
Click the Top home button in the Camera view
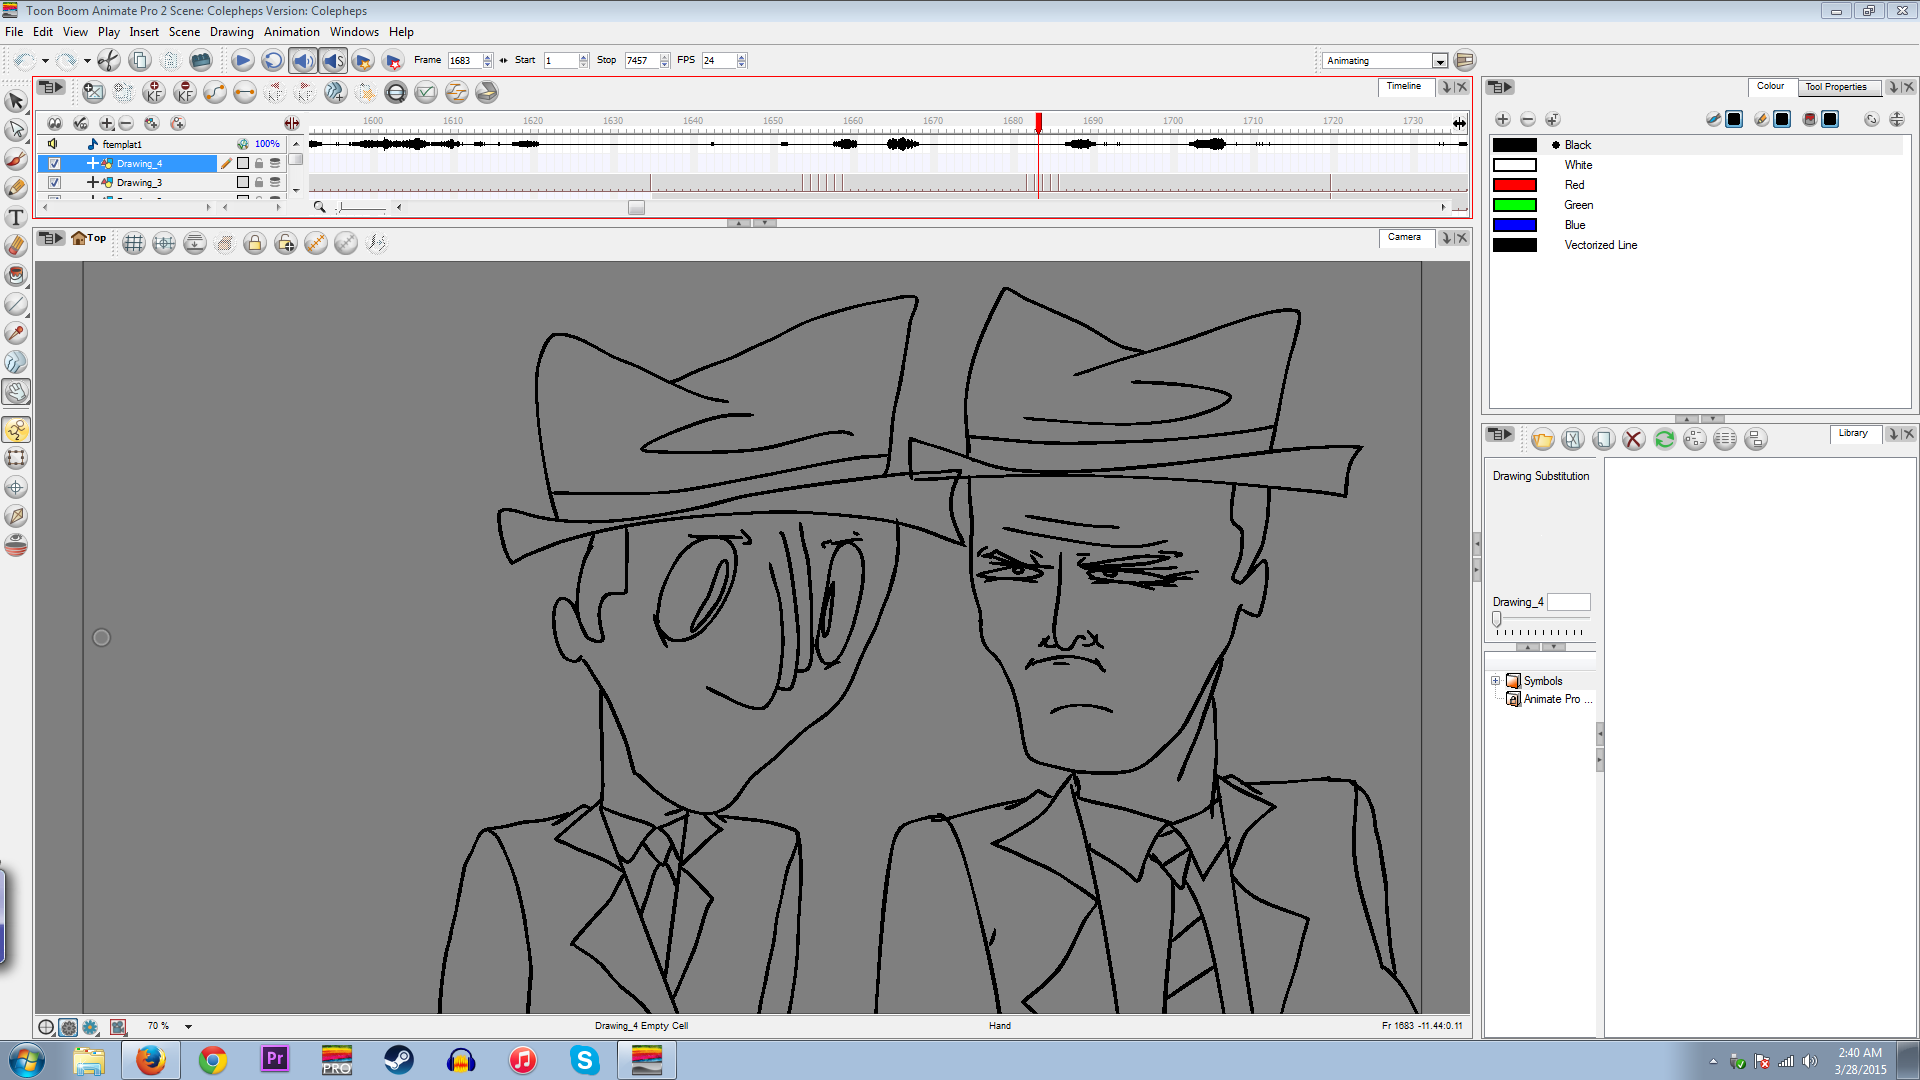[88, 238]
